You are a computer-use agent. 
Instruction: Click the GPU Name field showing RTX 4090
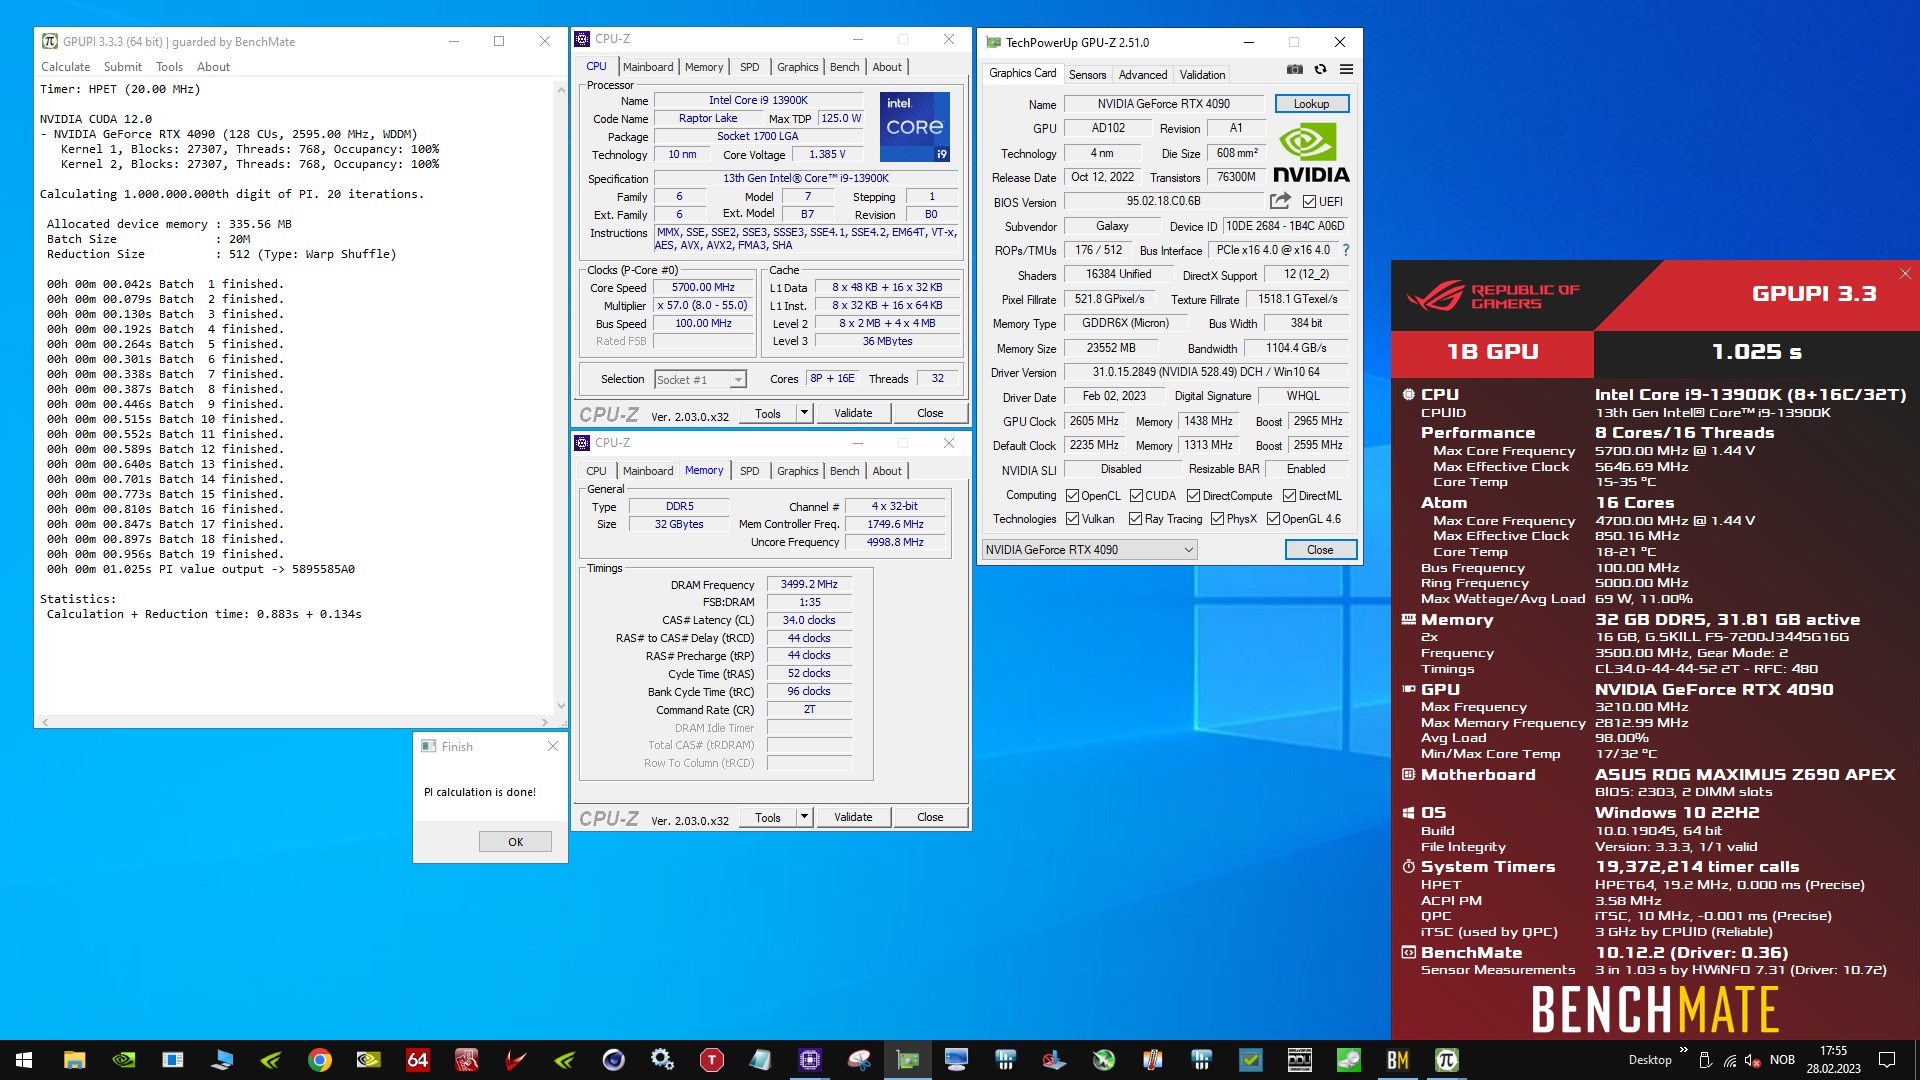point(1163,104)
